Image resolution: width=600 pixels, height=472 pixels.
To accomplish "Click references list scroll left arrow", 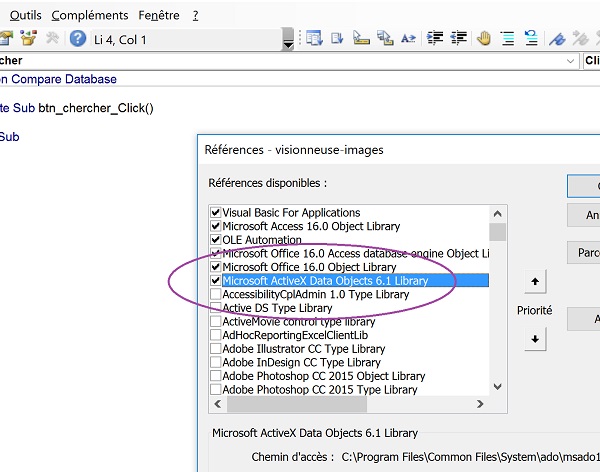I will pyautogui.click(x=218, y=404).
